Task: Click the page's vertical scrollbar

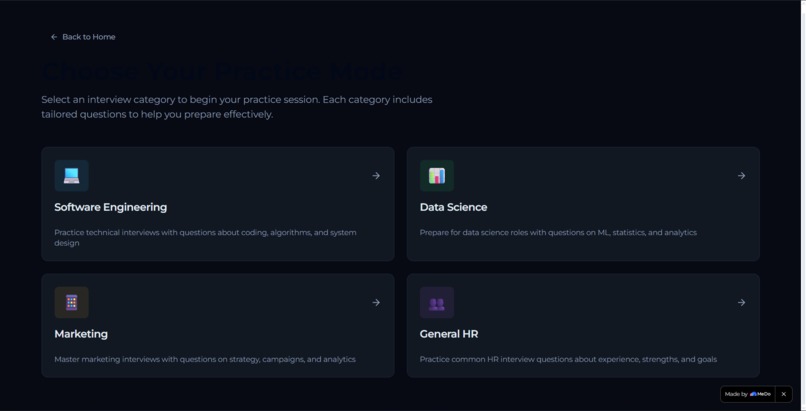Action: click(803, 206)
